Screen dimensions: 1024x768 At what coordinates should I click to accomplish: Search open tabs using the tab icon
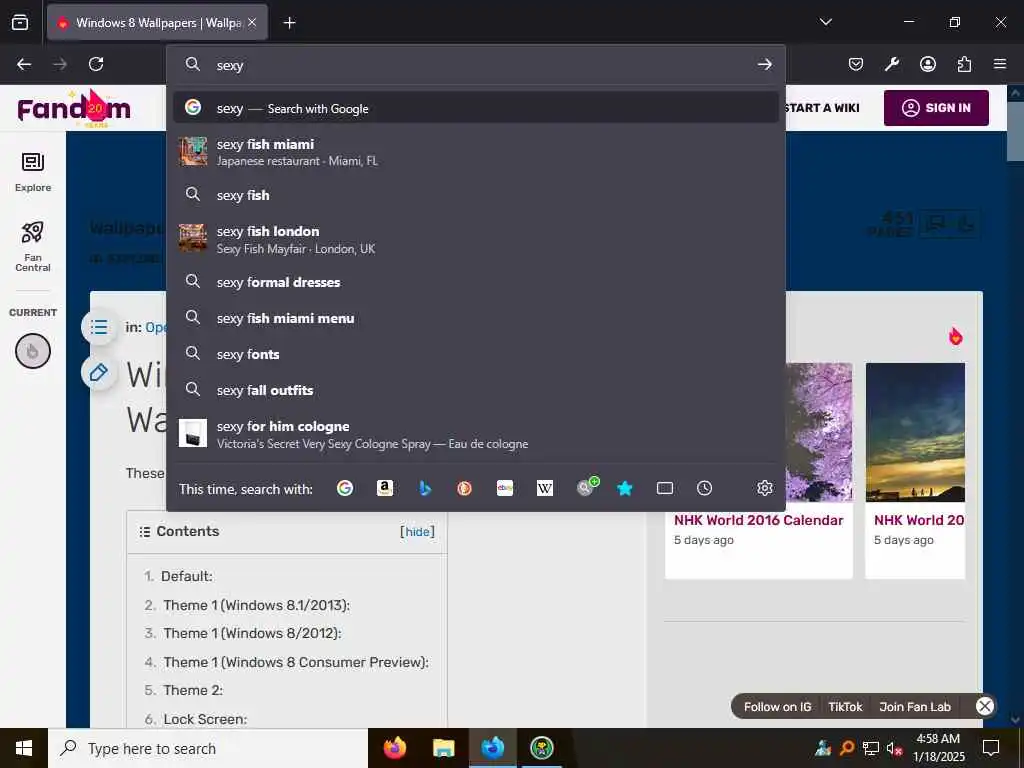665,488
